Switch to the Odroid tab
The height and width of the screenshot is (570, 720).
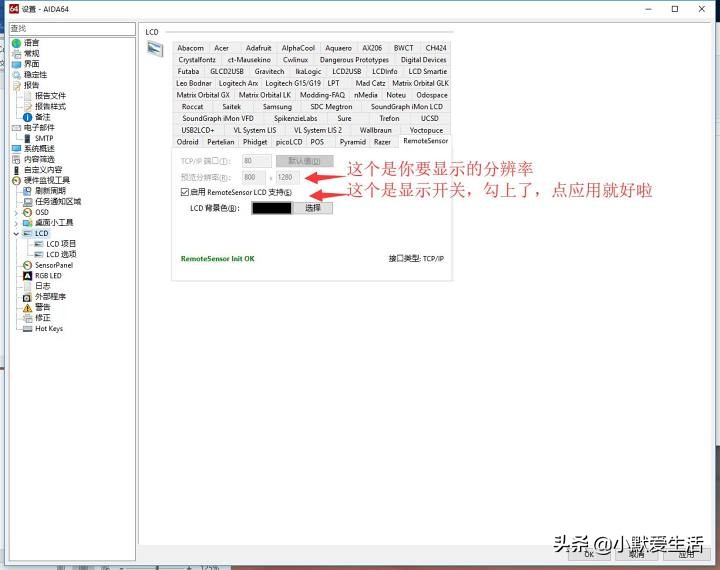tap(188, 142)
